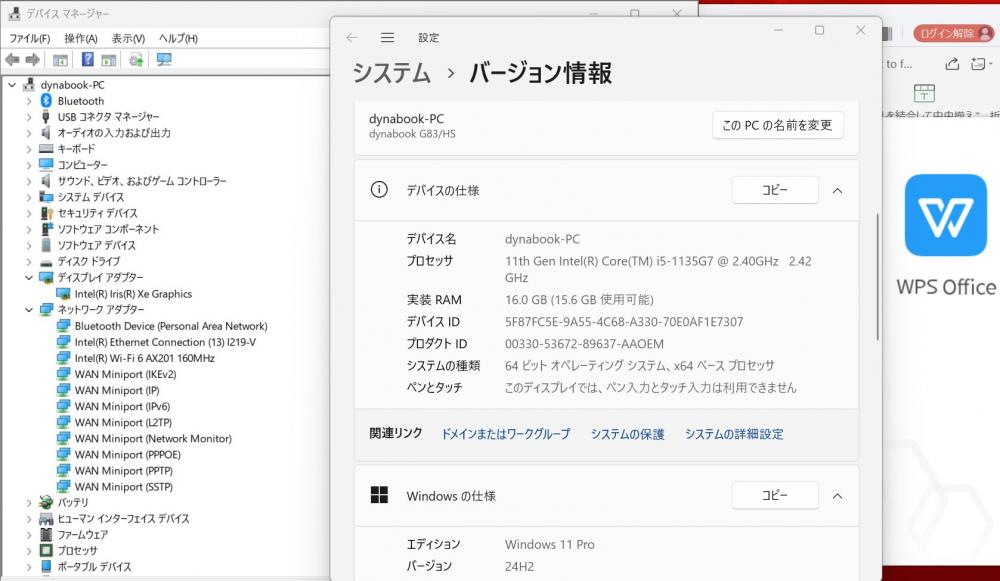Expand the ヒューマン インターフェイス デバイス node
Screen dimensions: 1000x581
pos(29,518)
